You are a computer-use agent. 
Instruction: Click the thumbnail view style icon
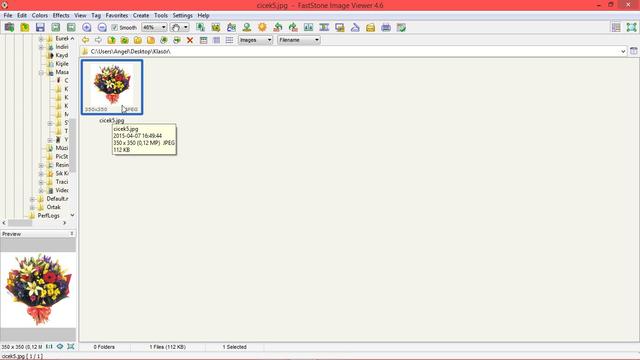pos(203,40)
